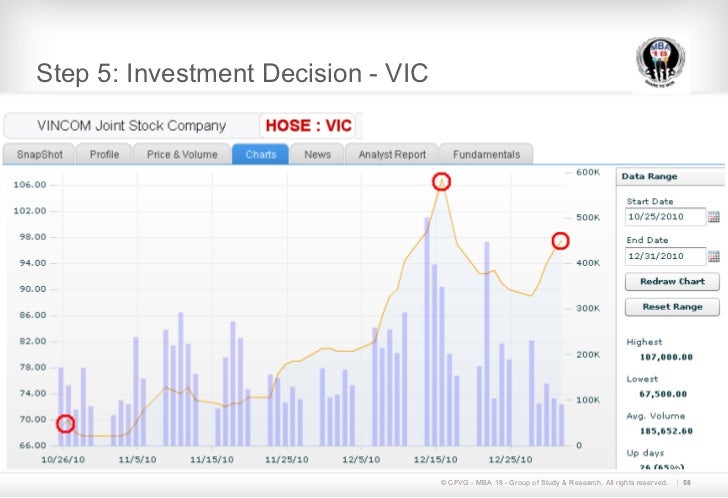
Task: Open the Profile tab
Action: click(104, 155)
